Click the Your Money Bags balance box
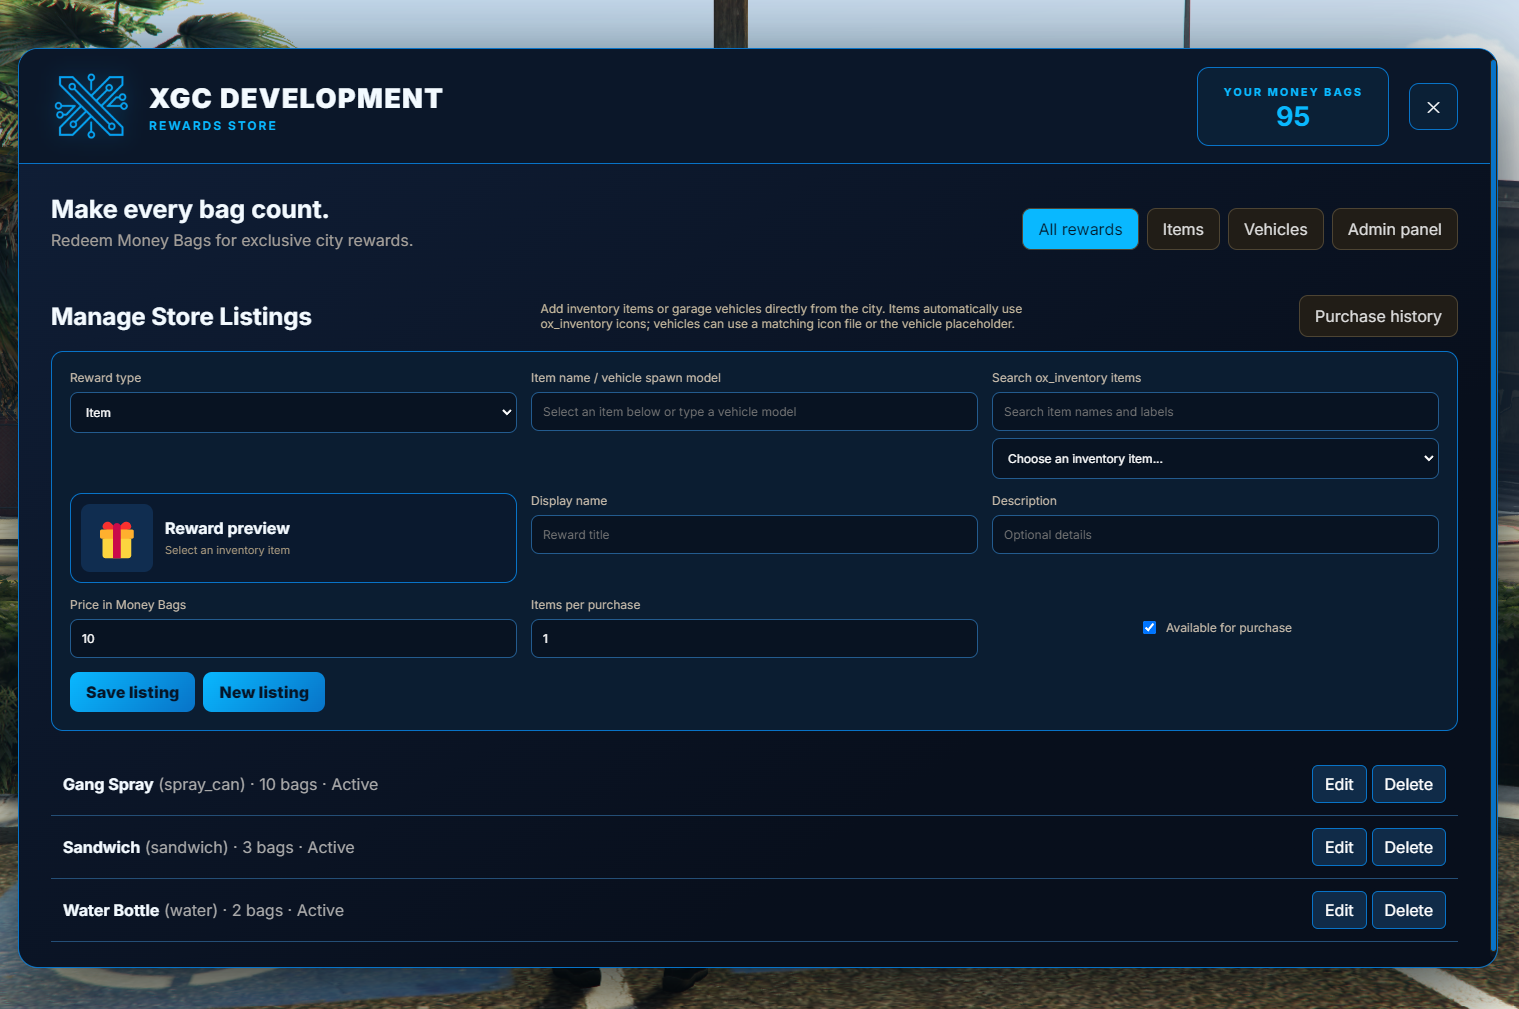The width and height of the screenshot is (1519, 1009). click(1292, 107)
